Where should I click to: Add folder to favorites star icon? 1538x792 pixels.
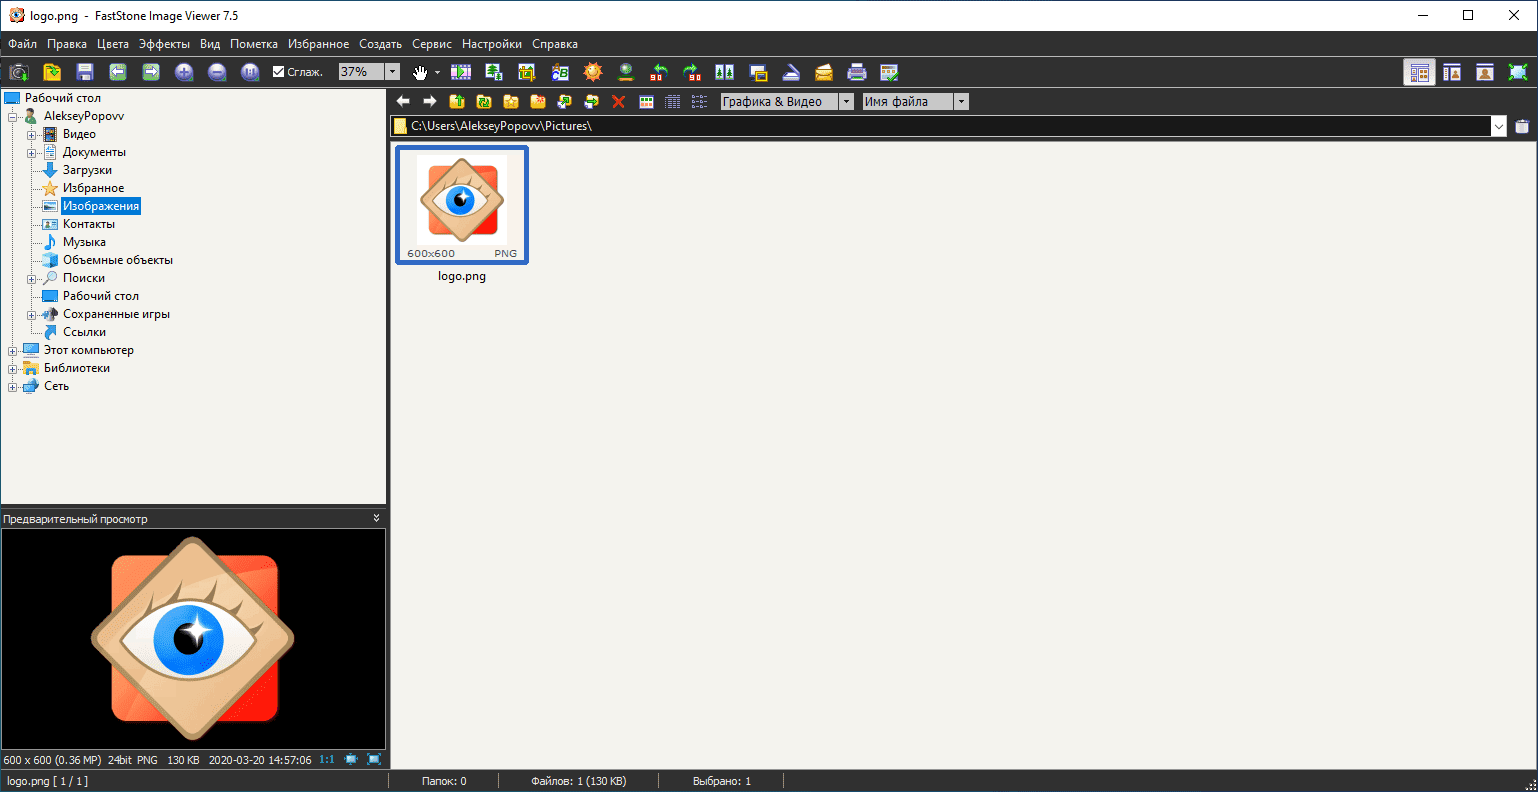[511, 101]
